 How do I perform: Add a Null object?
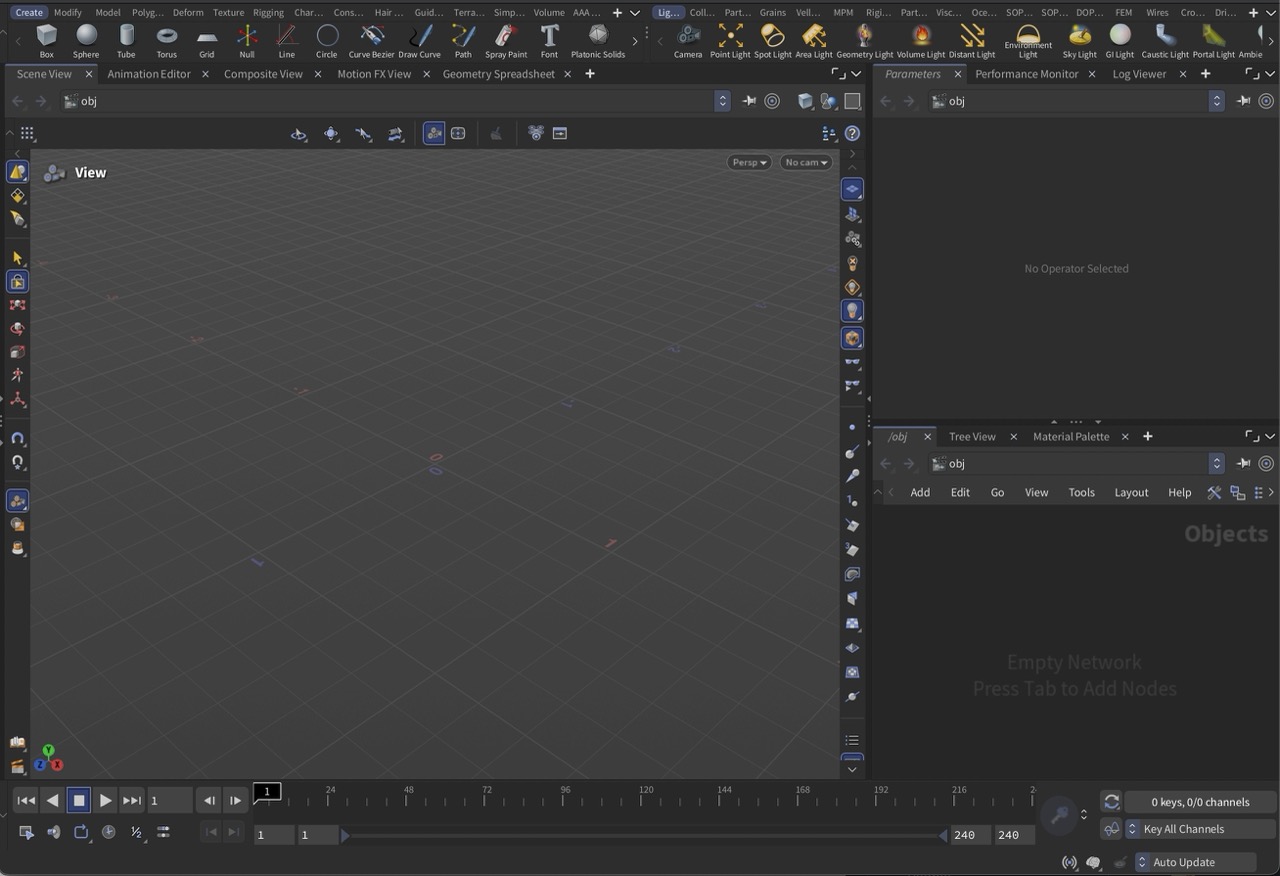coord(246,41)
